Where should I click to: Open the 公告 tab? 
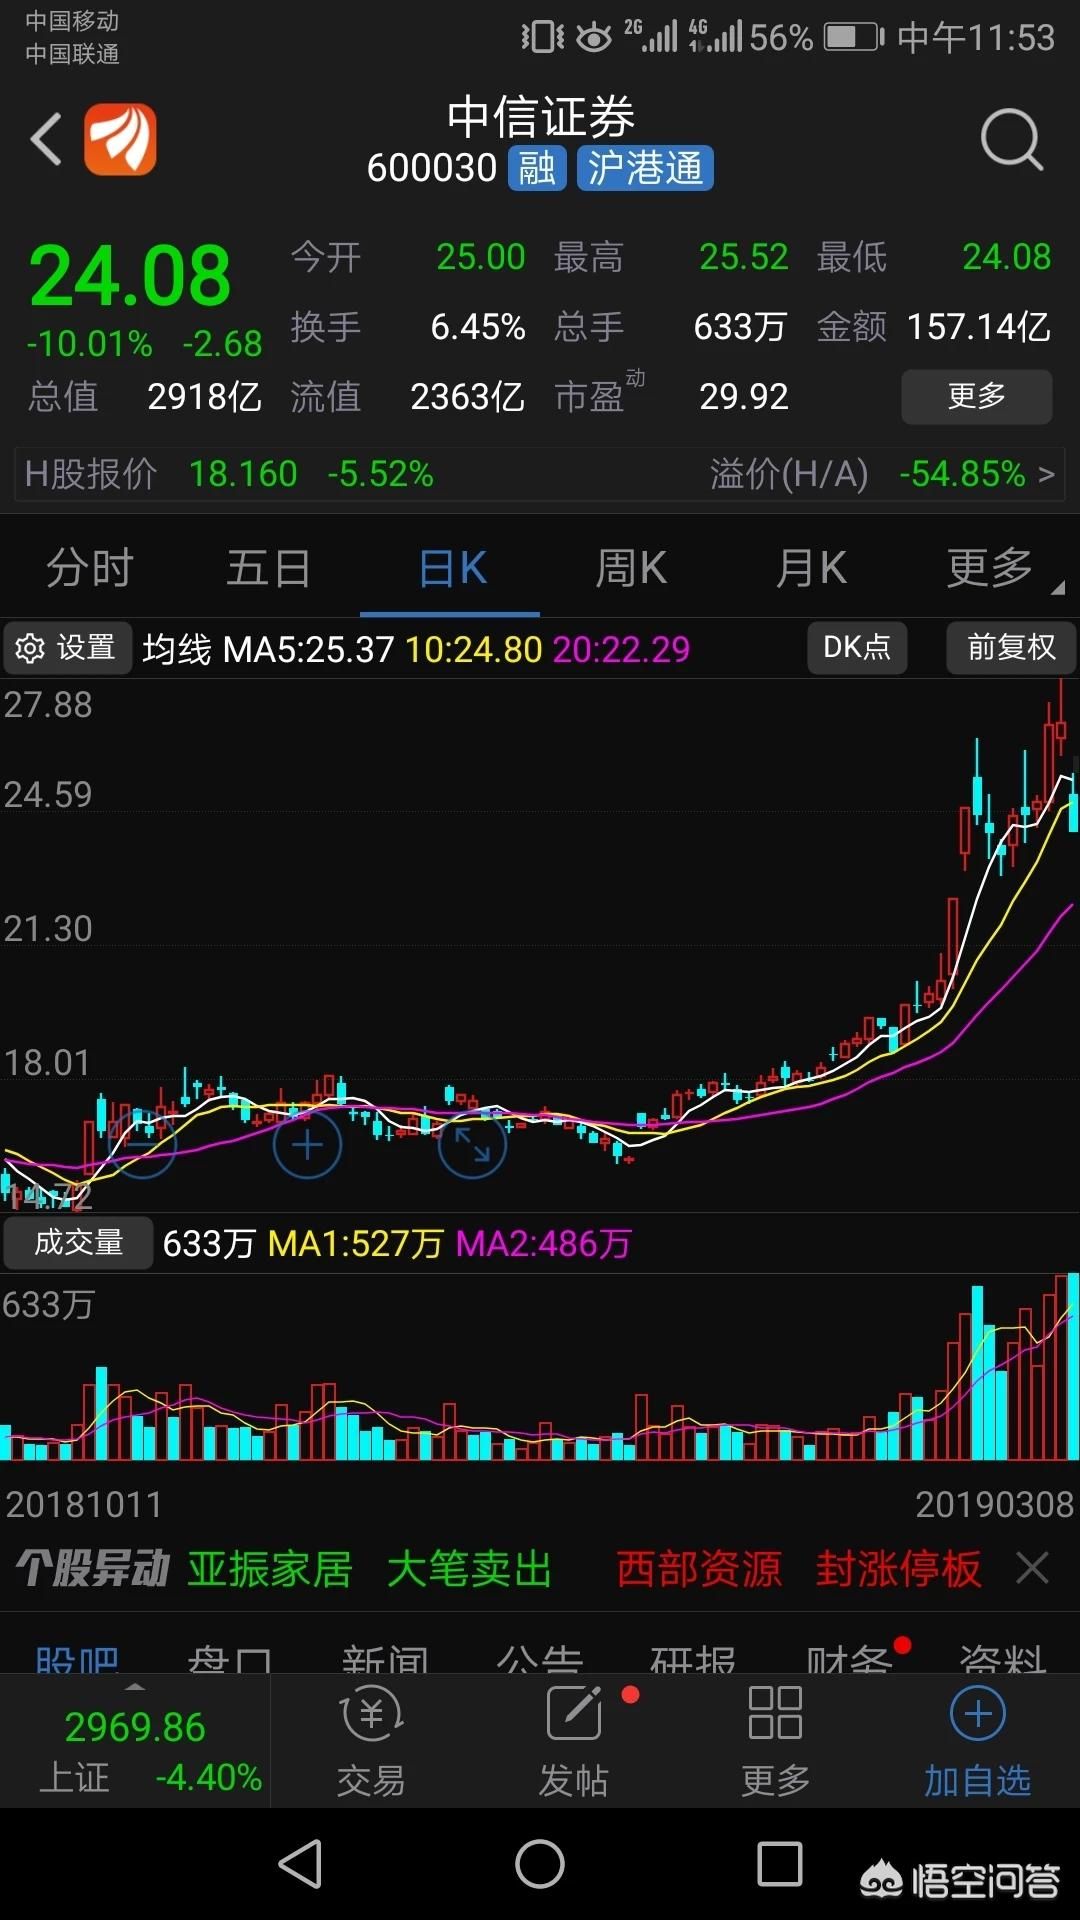[540, 1659]
